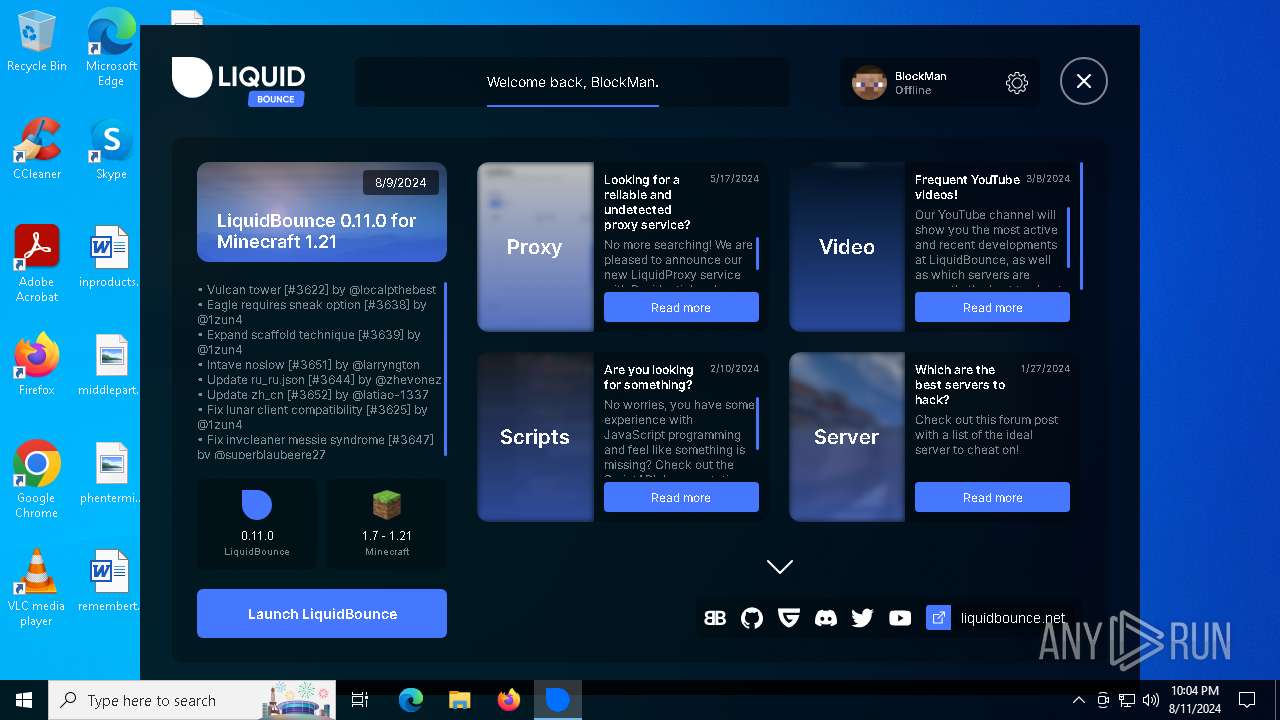1280x720 pixels.
Task: Click 'Which are the best servers to hack?' headline
Action: point(960,385)
